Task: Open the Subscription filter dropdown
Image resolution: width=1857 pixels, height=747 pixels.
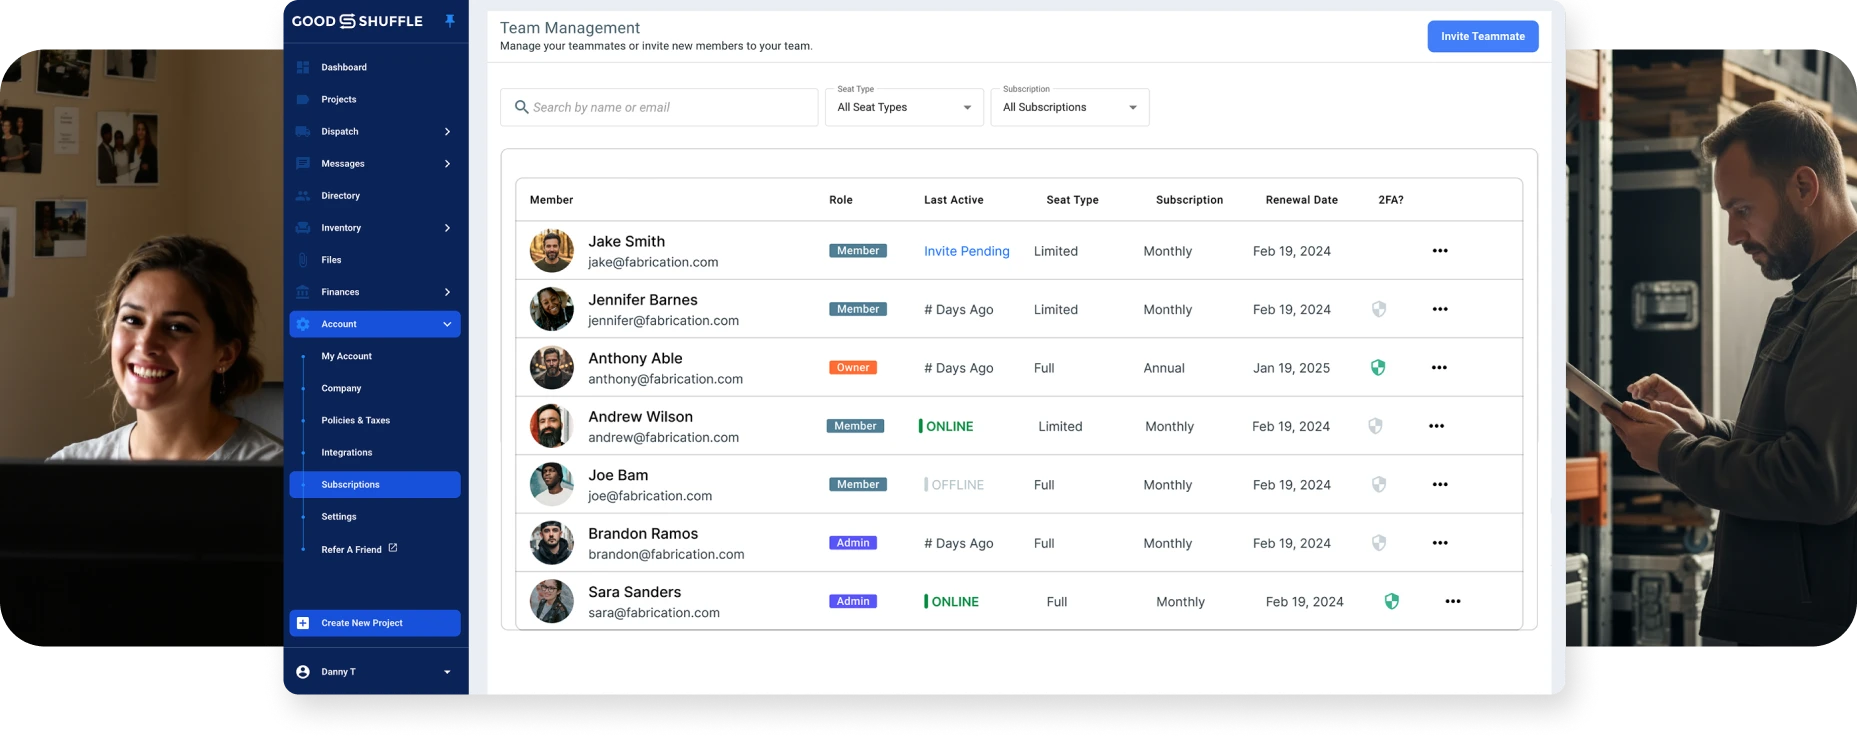Action: (x=1069, y=107)
